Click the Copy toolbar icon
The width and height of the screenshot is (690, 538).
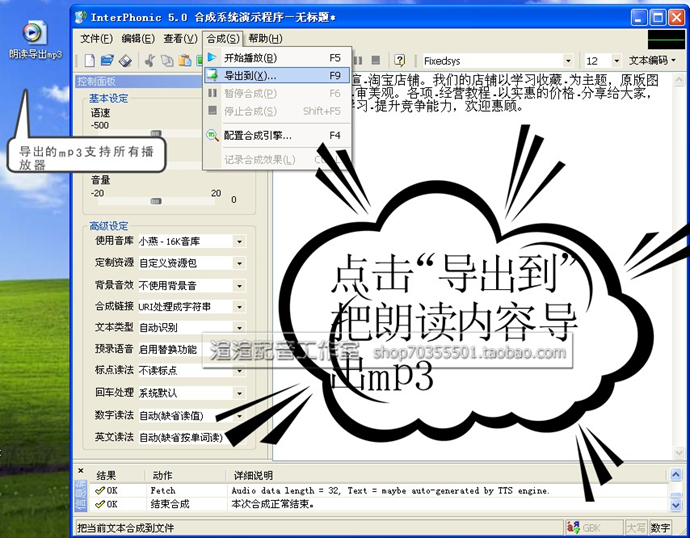pos(167,60)
